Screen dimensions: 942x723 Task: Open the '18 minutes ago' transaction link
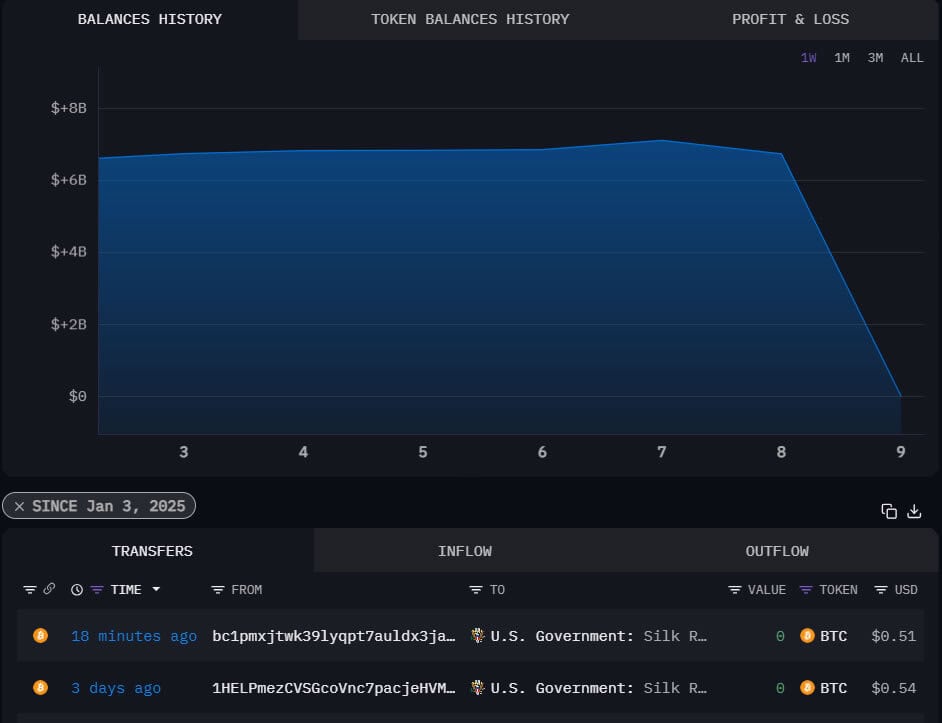tap(134, 636)
